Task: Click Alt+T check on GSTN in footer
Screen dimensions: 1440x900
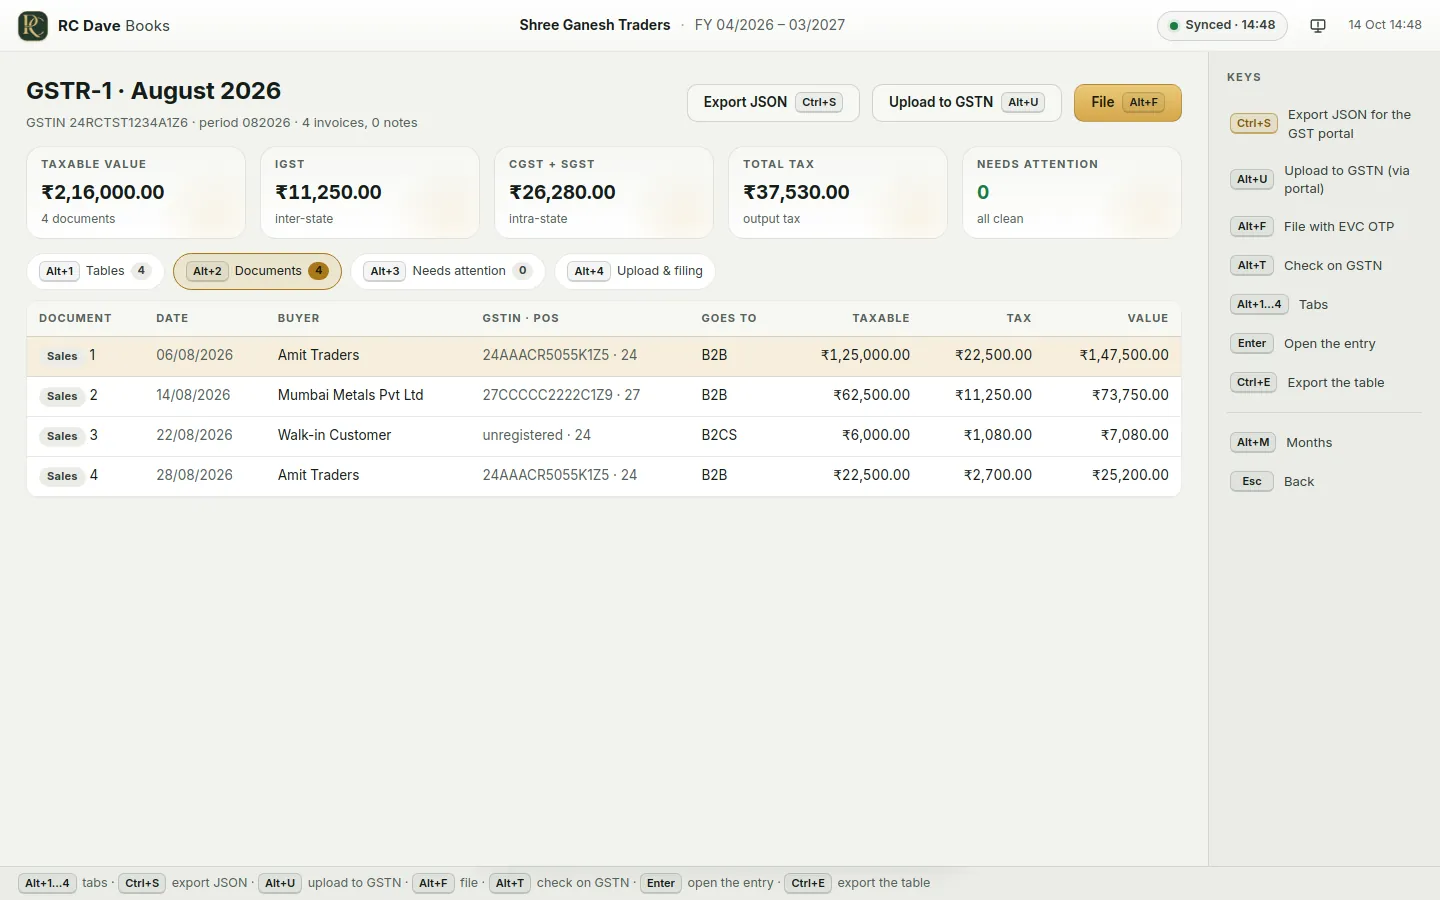Action: [x=560, y=883]
